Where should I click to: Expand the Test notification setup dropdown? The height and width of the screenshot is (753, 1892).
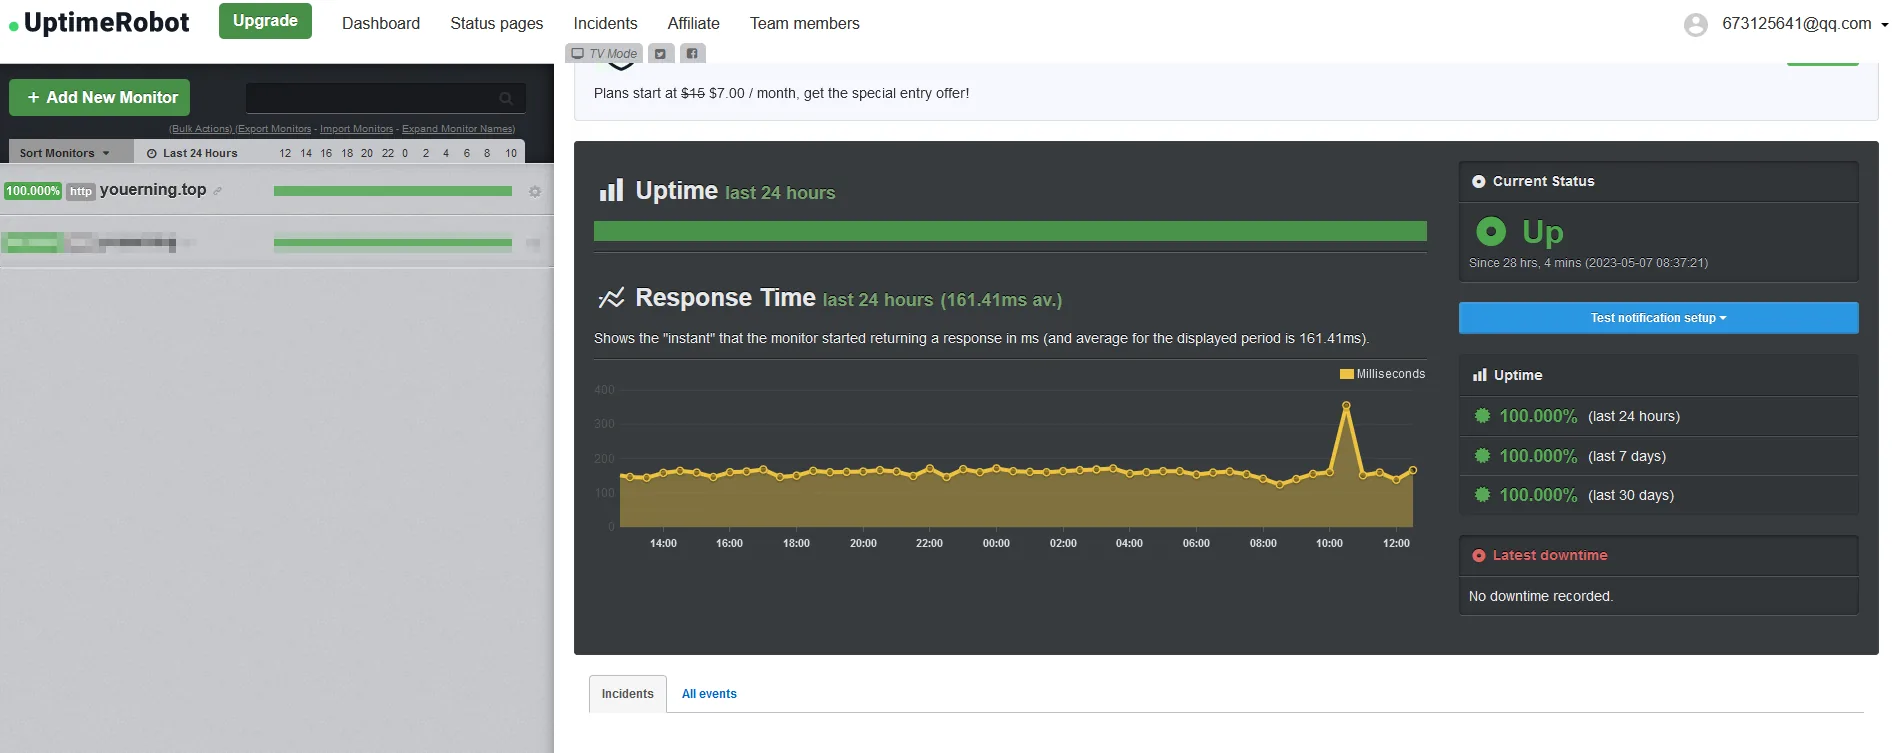(1658, 318)
